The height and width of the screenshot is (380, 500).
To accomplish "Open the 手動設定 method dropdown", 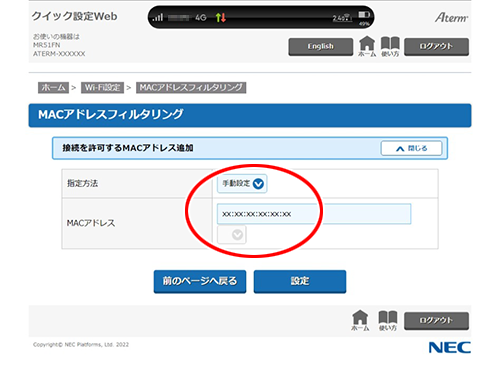I will (242, 183).
